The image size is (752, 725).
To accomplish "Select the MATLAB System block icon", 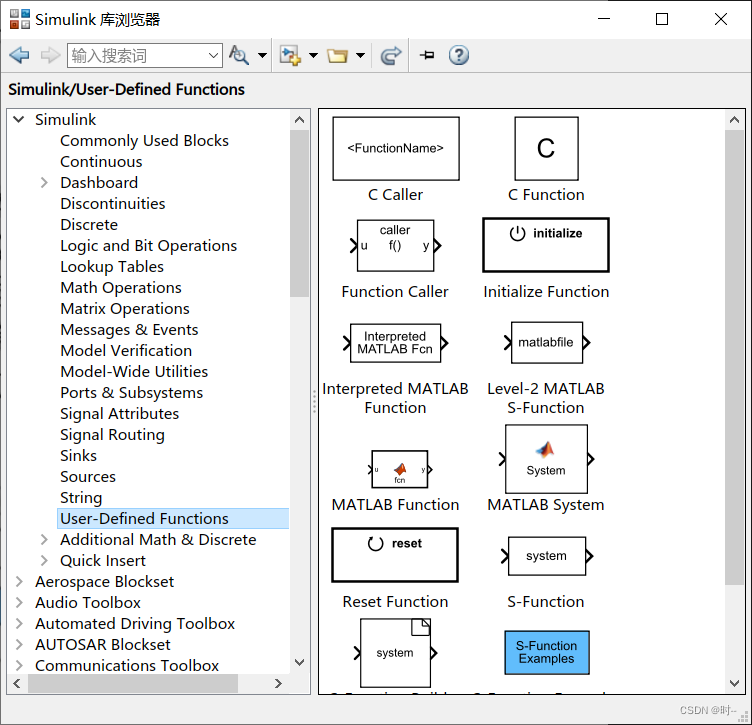I will coord(546,459).
